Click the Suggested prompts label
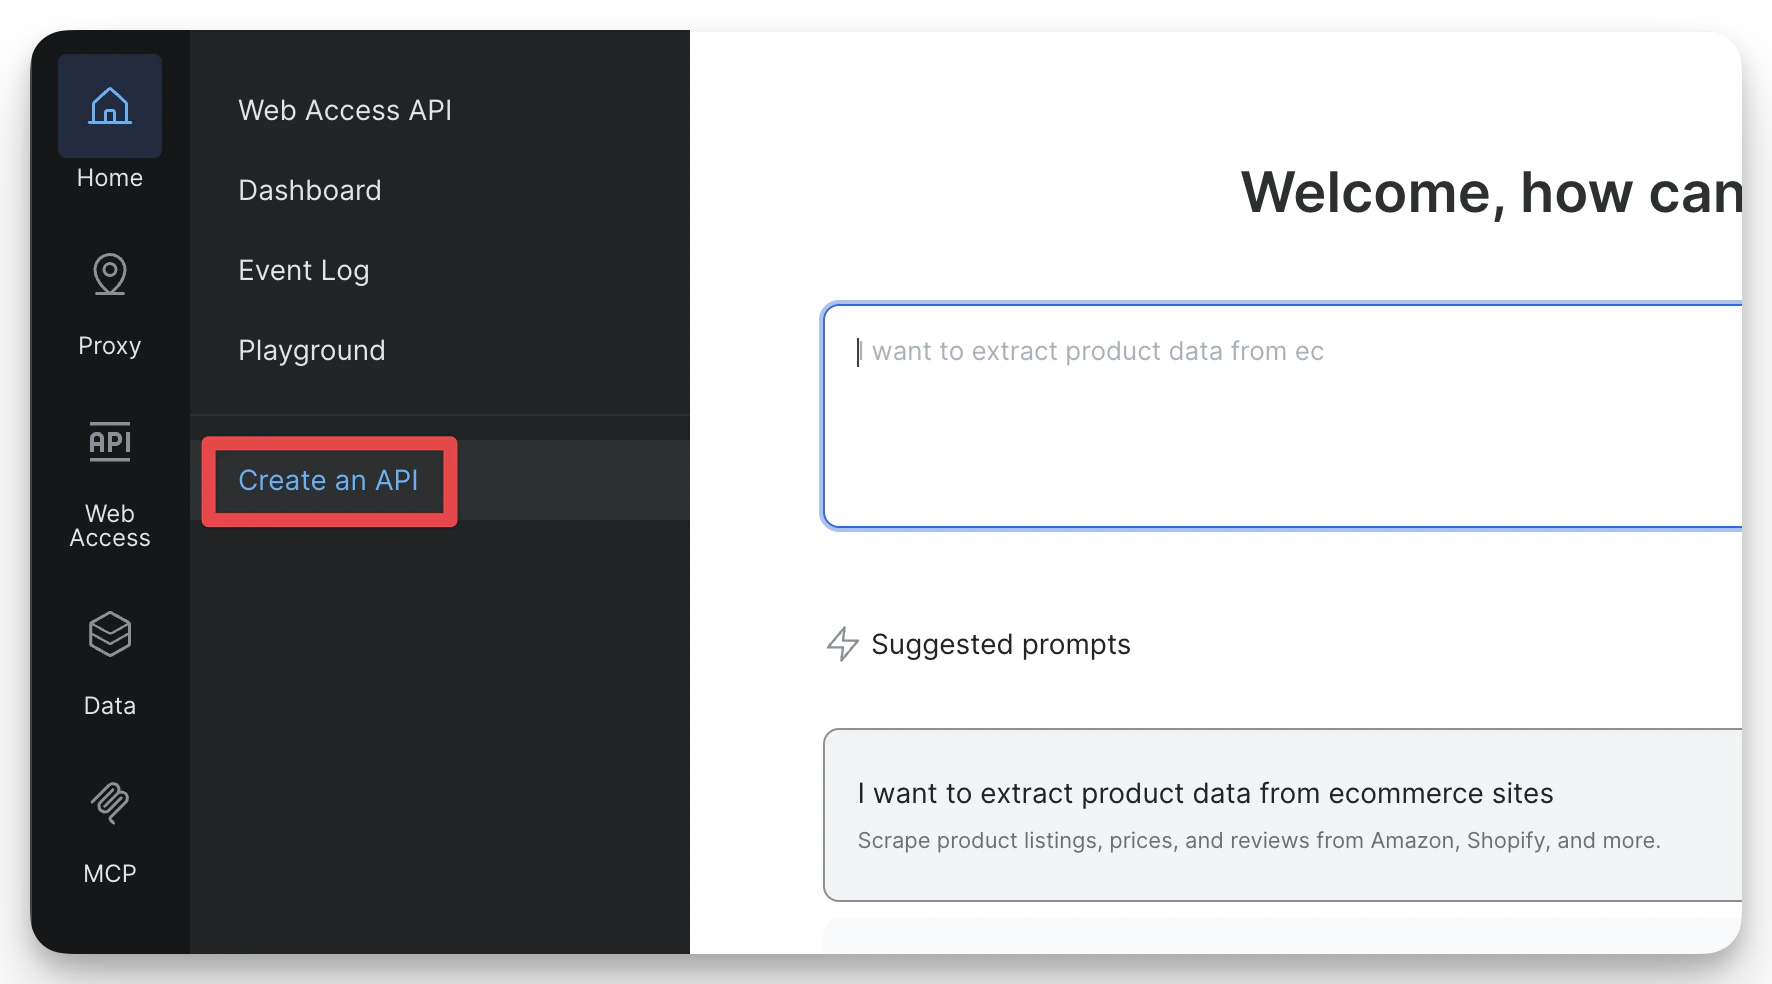This screenshot has width=1772, height=984. [1000, 645]
